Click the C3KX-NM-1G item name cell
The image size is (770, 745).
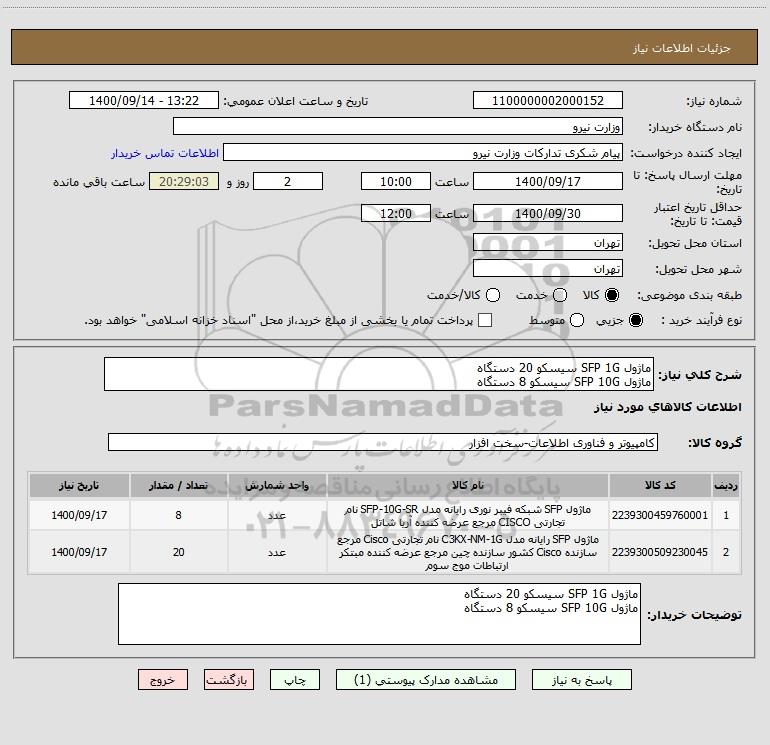click(x=468, y=552)
